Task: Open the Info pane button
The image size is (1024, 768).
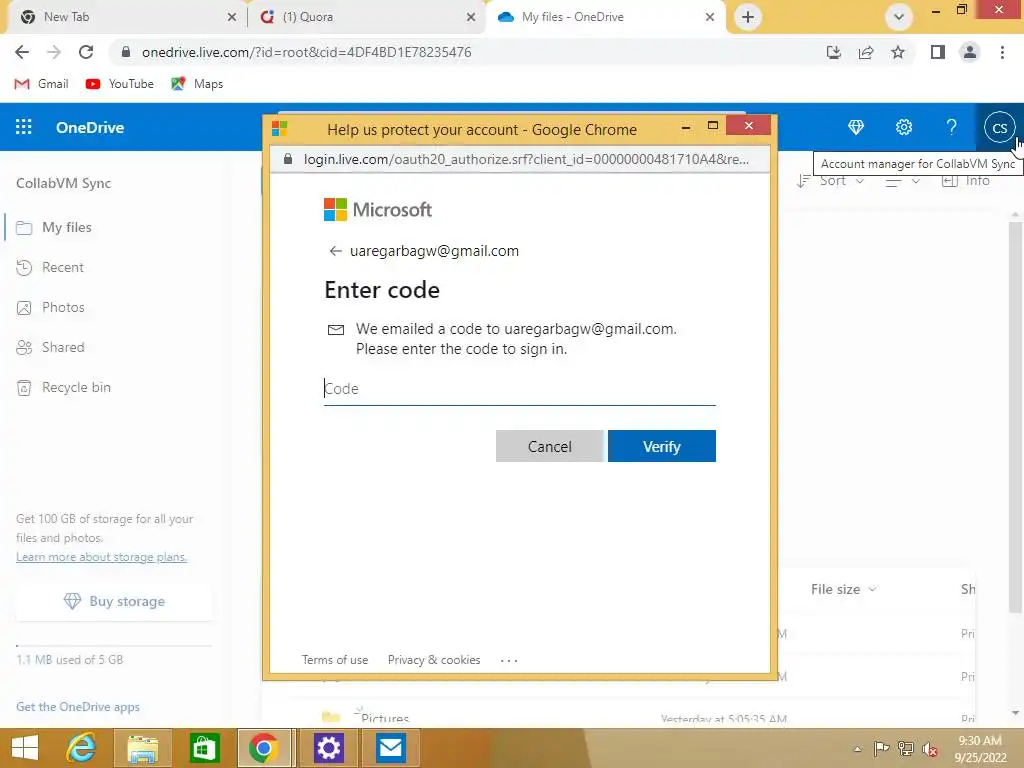Action: click(965, 181)
